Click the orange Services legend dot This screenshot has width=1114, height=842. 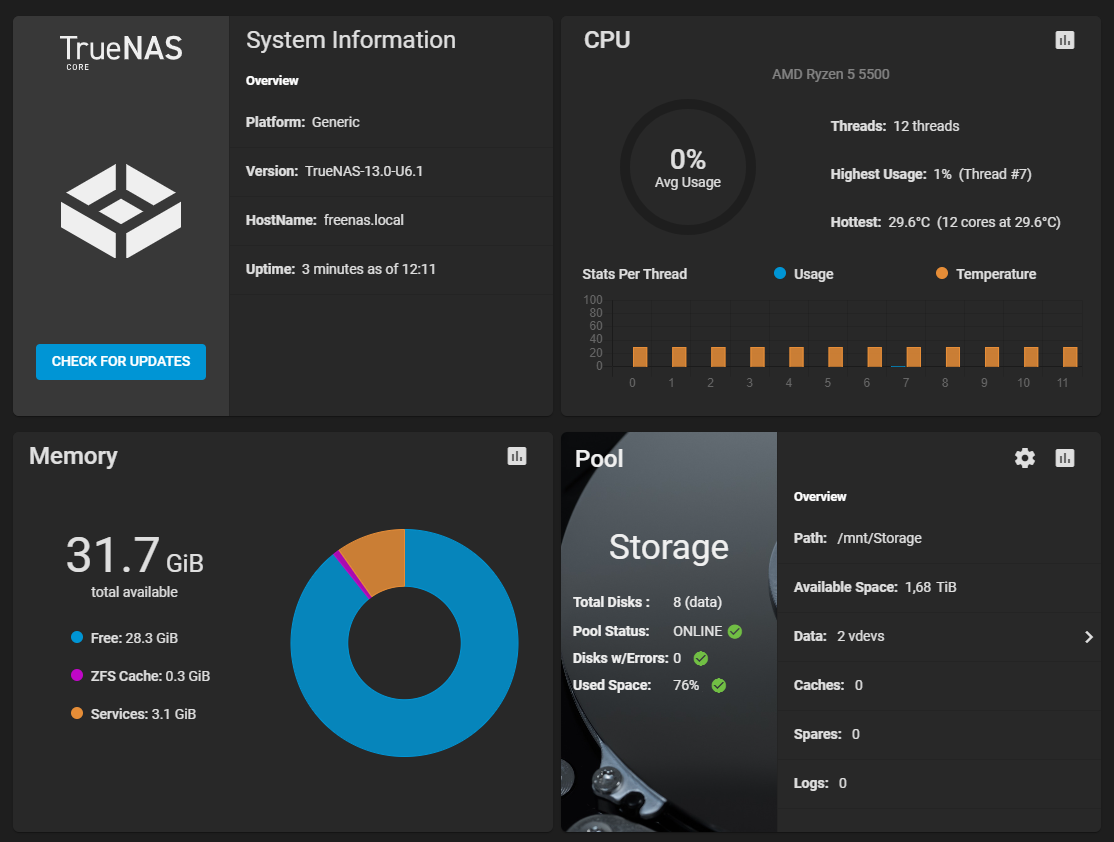click(77, 713)
